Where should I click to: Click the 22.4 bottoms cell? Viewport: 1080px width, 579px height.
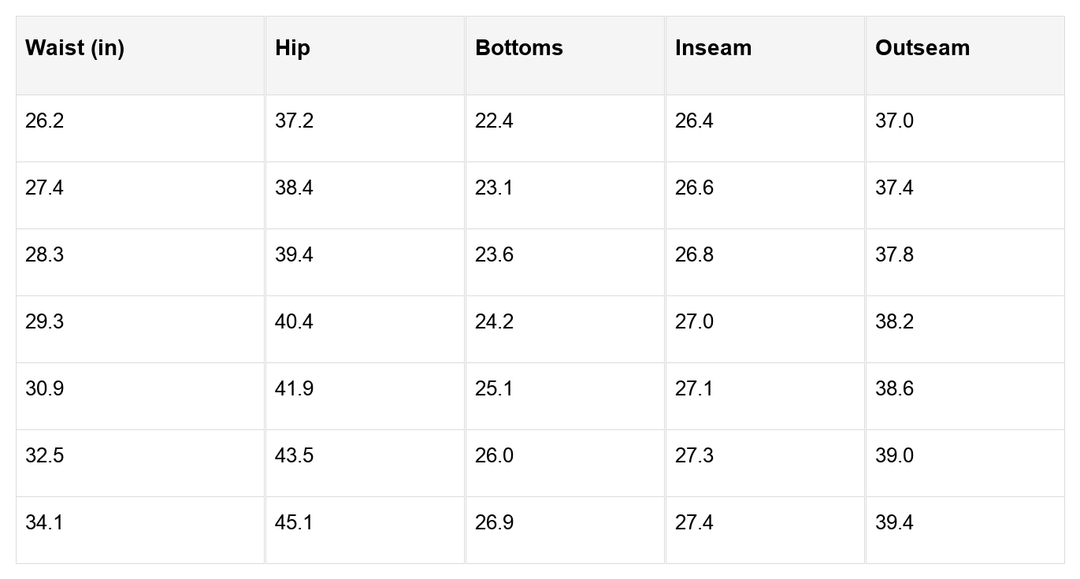point(494,121)
